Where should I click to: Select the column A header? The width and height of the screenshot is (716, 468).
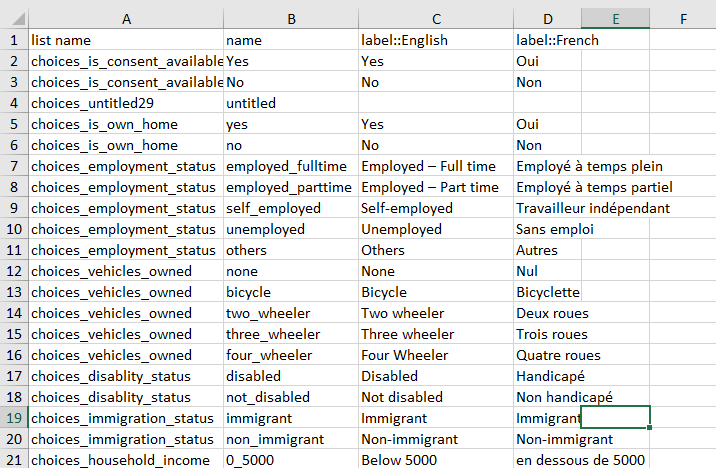coord(126,18)
